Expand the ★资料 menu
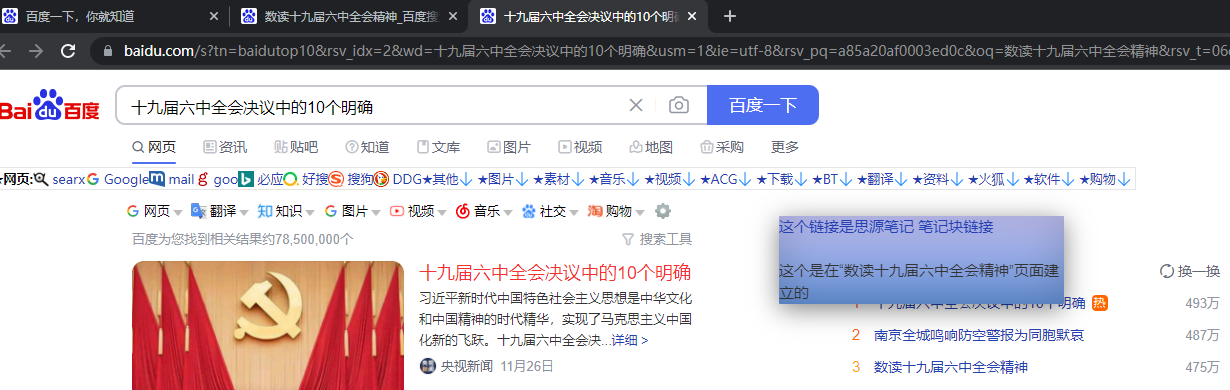 [938, 180]
